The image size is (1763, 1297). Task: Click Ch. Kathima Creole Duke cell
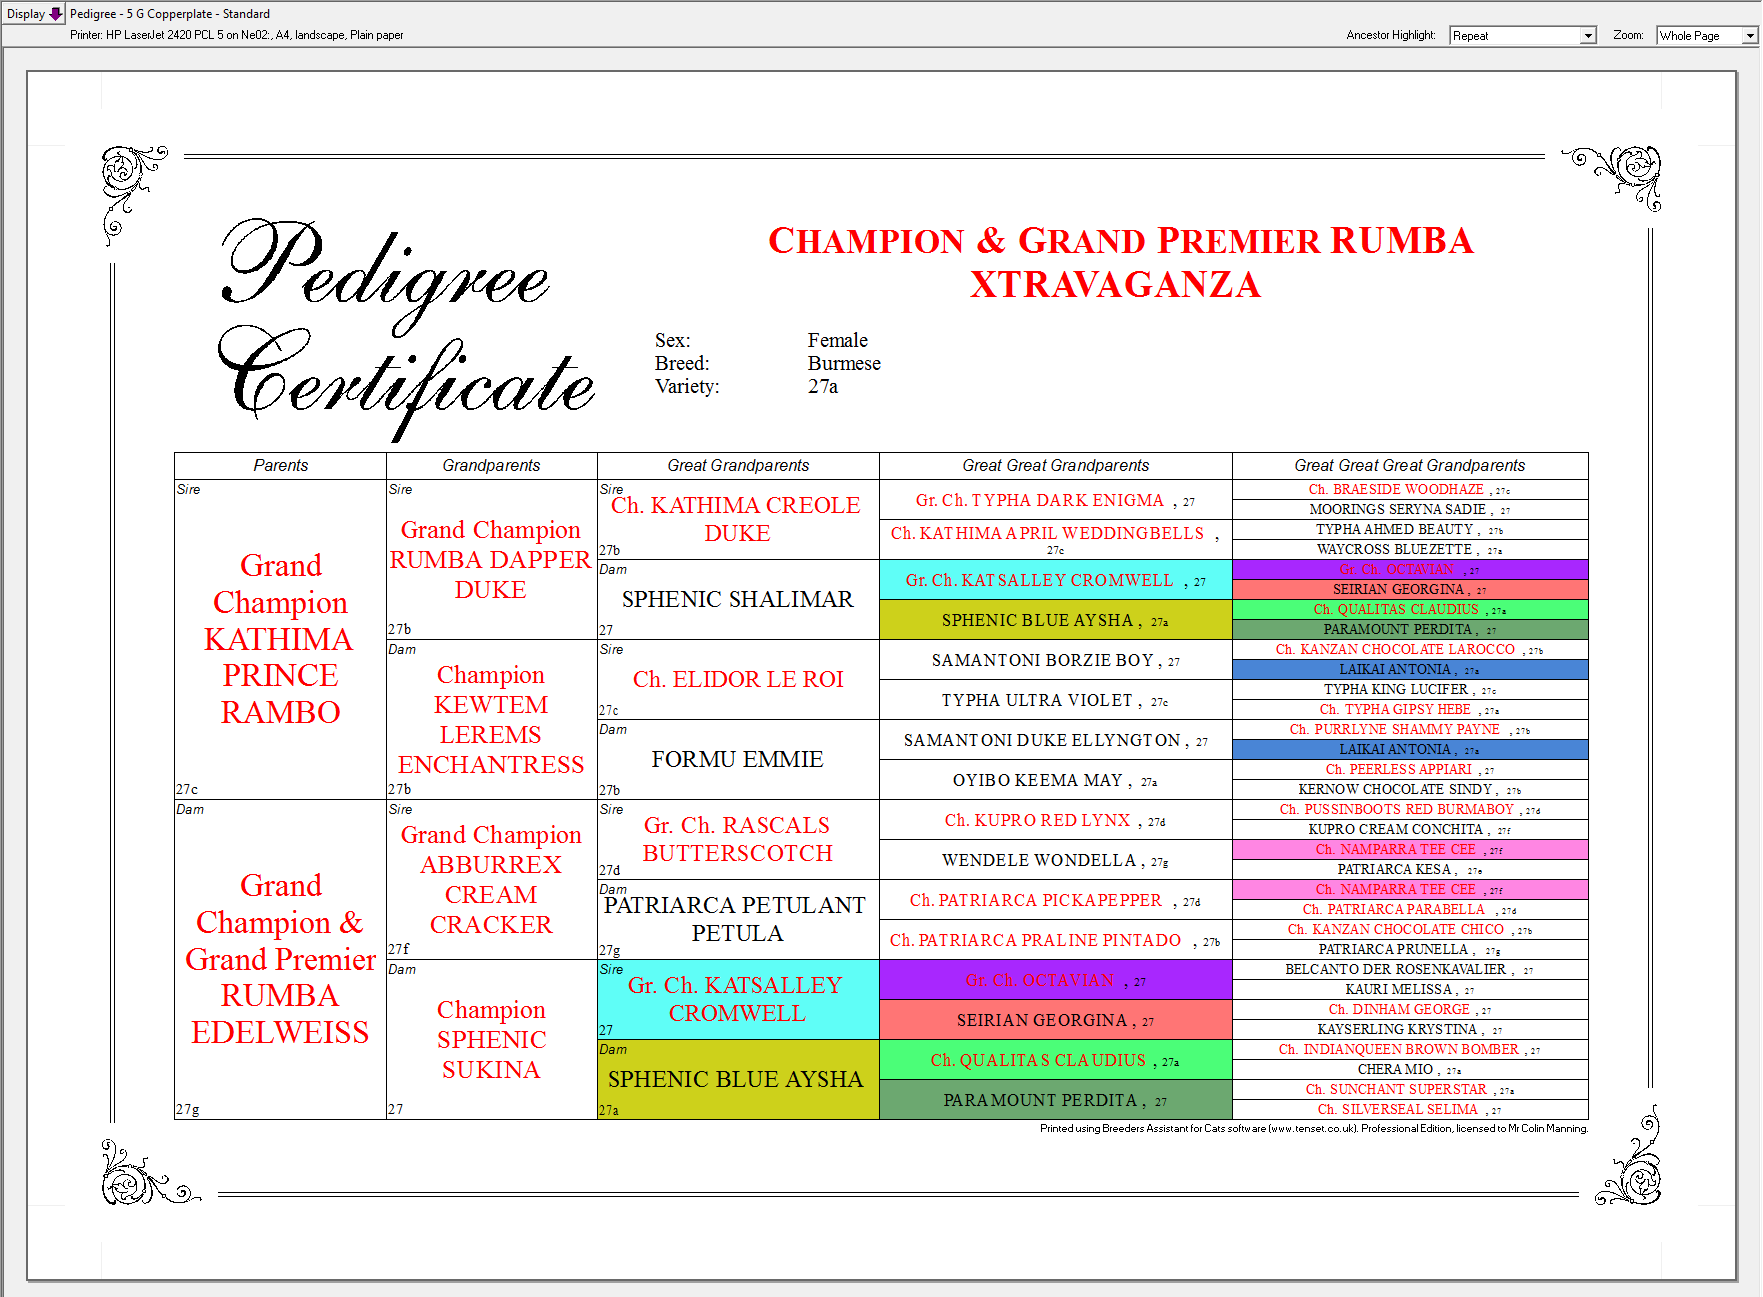tap(738, 519)
